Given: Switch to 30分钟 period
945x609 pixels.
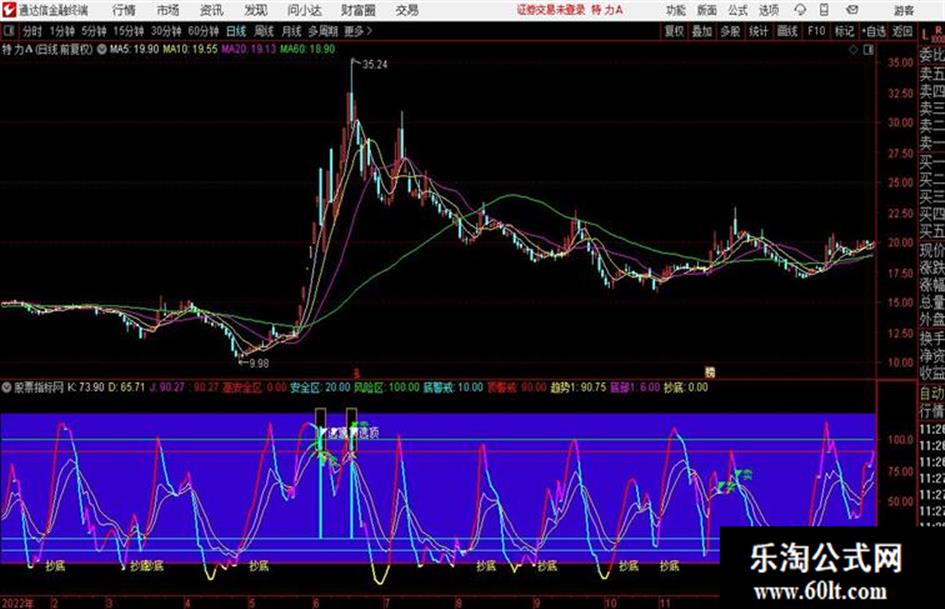Looking at the screenshot, I should [166, 31].
